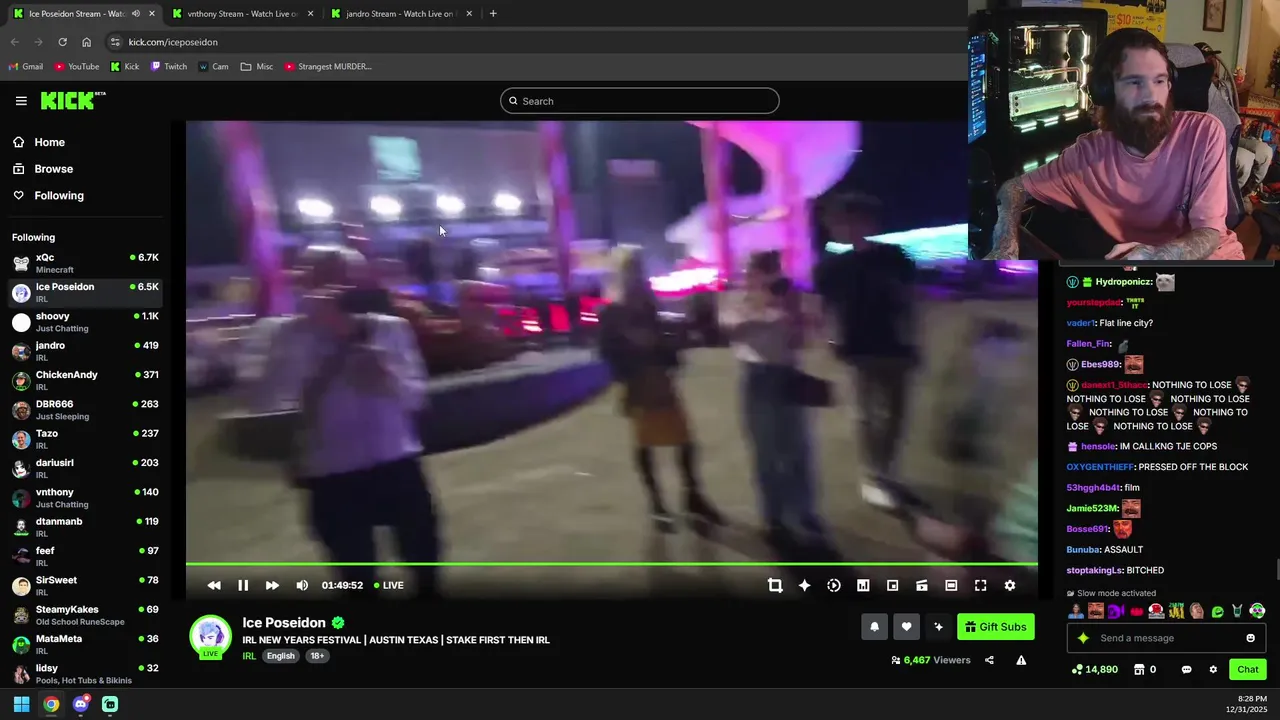Click the sparkle button beside Gift Subs
The image size is (1280, 720).
click(938, 627)
